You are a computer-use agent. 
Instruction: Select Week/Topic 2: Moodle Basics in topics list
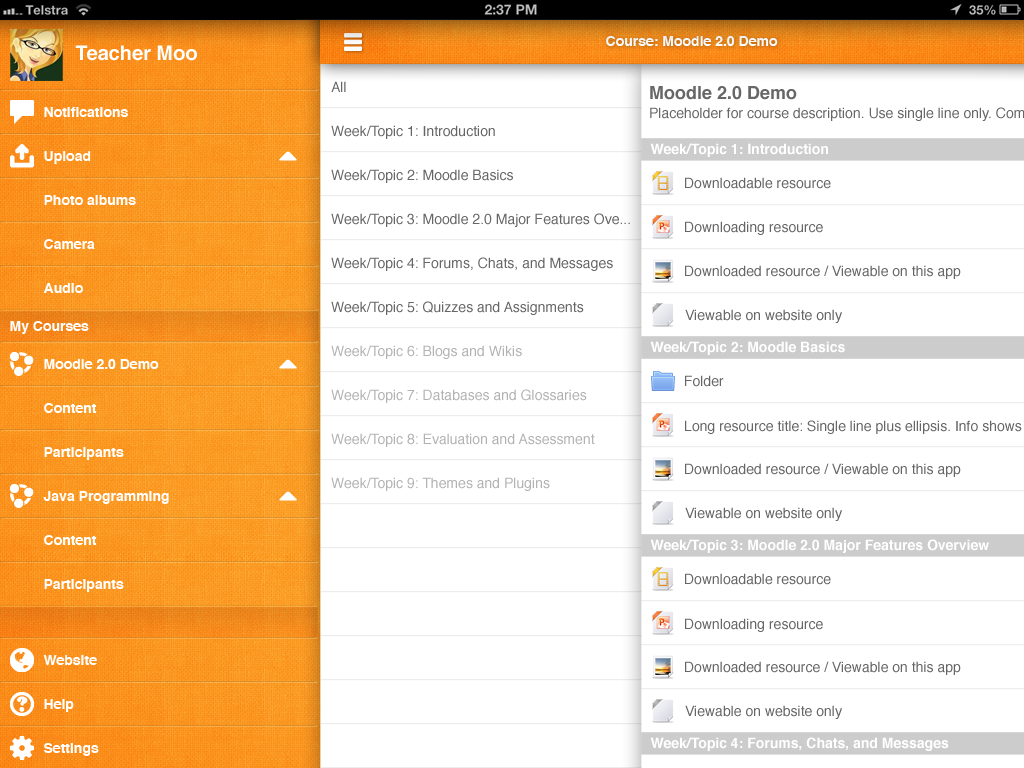coord(481,175)
